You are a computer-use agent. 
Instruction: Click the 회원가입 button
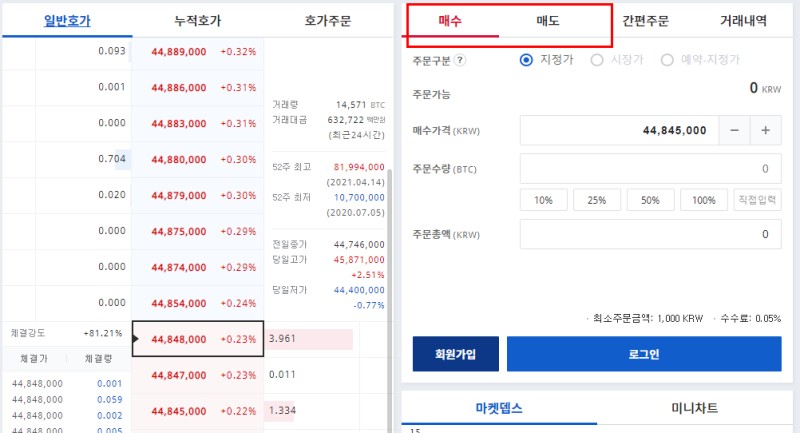tap(456, 354)
